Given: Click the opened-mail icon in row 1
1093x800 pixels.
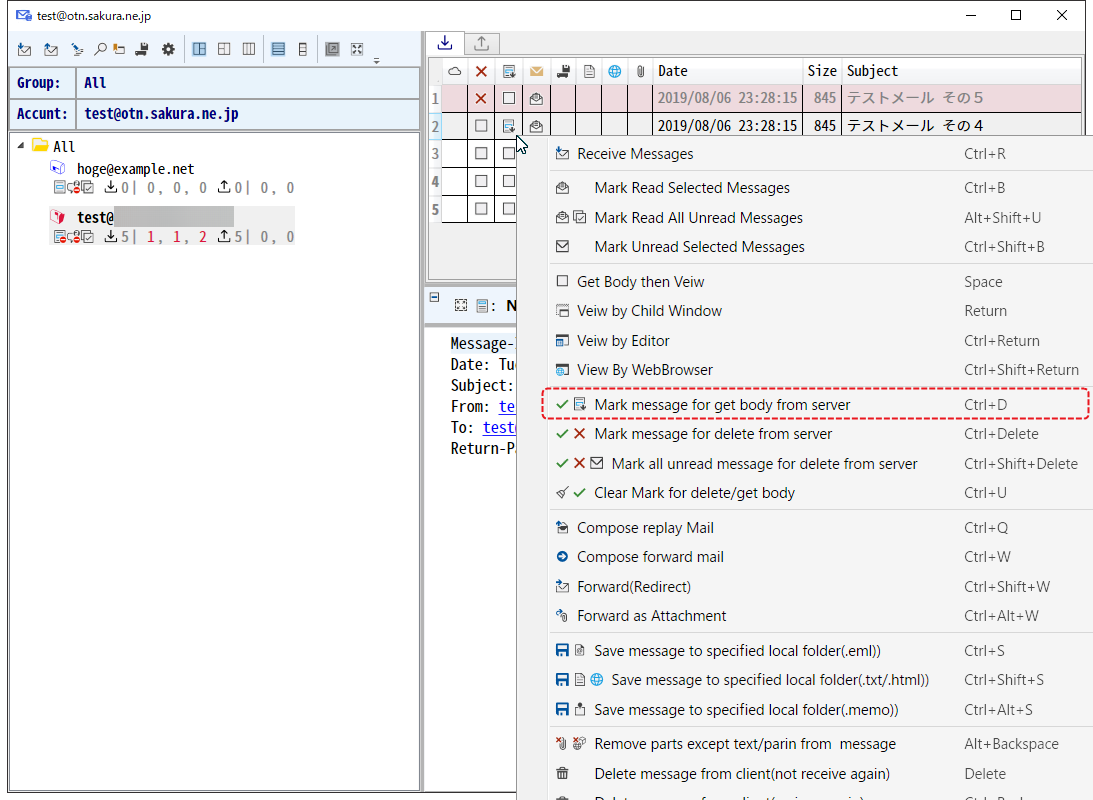Looking at the screenshot, I should click(536, 98).
